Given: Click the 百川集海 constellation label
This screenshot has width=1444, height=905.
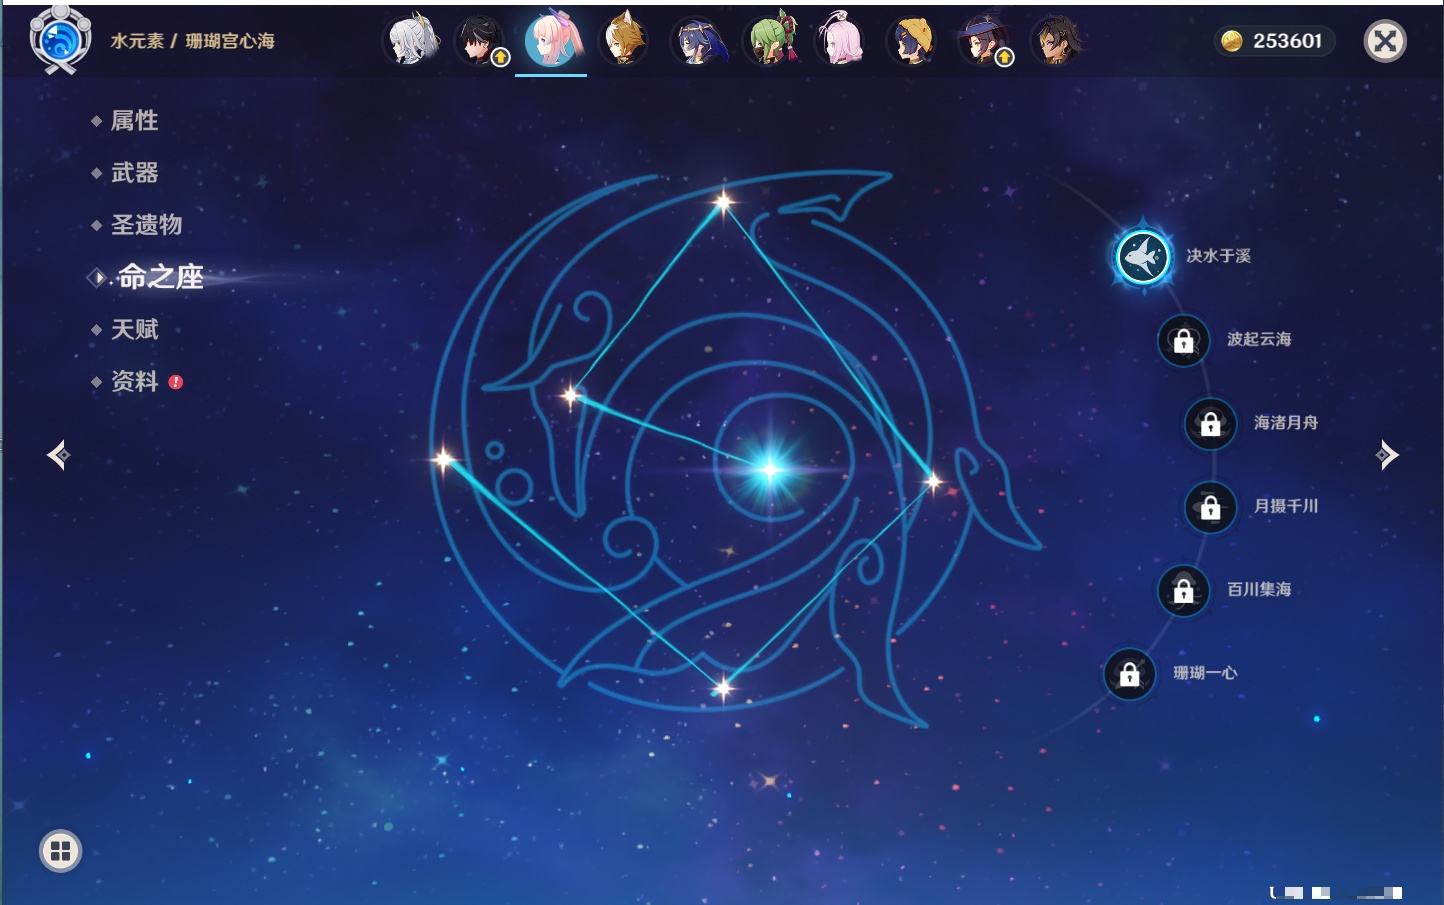Looking at the screenshot, I should [x=1259, y=590].
